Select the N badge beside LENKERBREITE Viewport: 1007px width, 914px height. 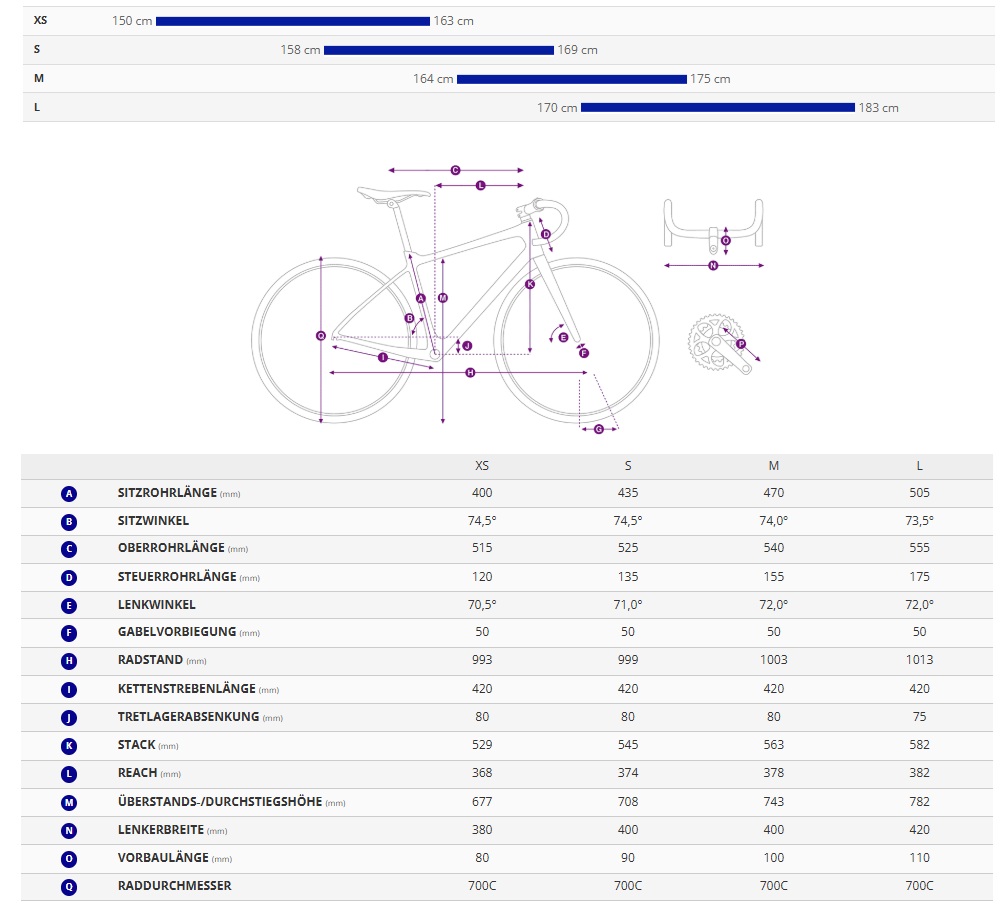pos(69,830)
